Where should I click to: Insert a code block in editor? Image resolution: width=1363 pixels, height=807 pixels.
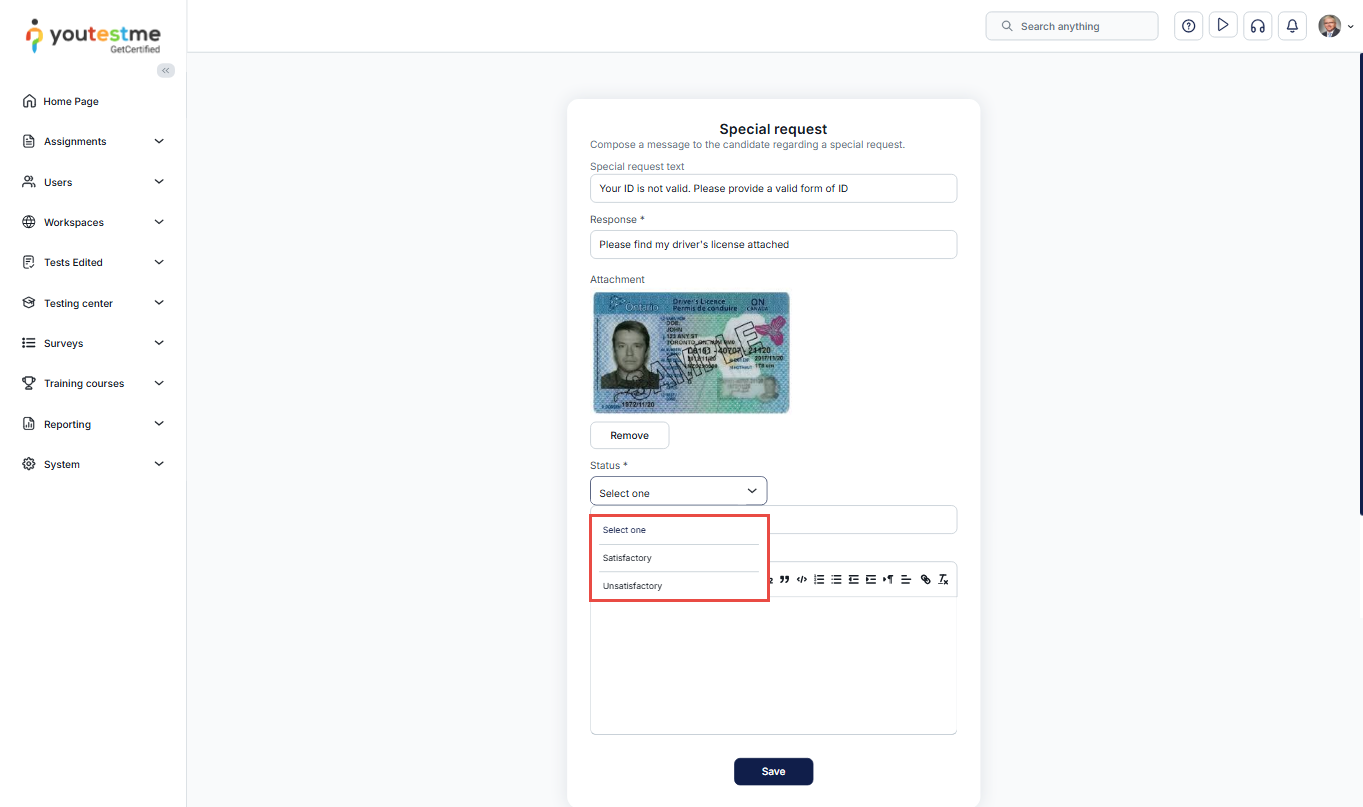tap(802, 579)
